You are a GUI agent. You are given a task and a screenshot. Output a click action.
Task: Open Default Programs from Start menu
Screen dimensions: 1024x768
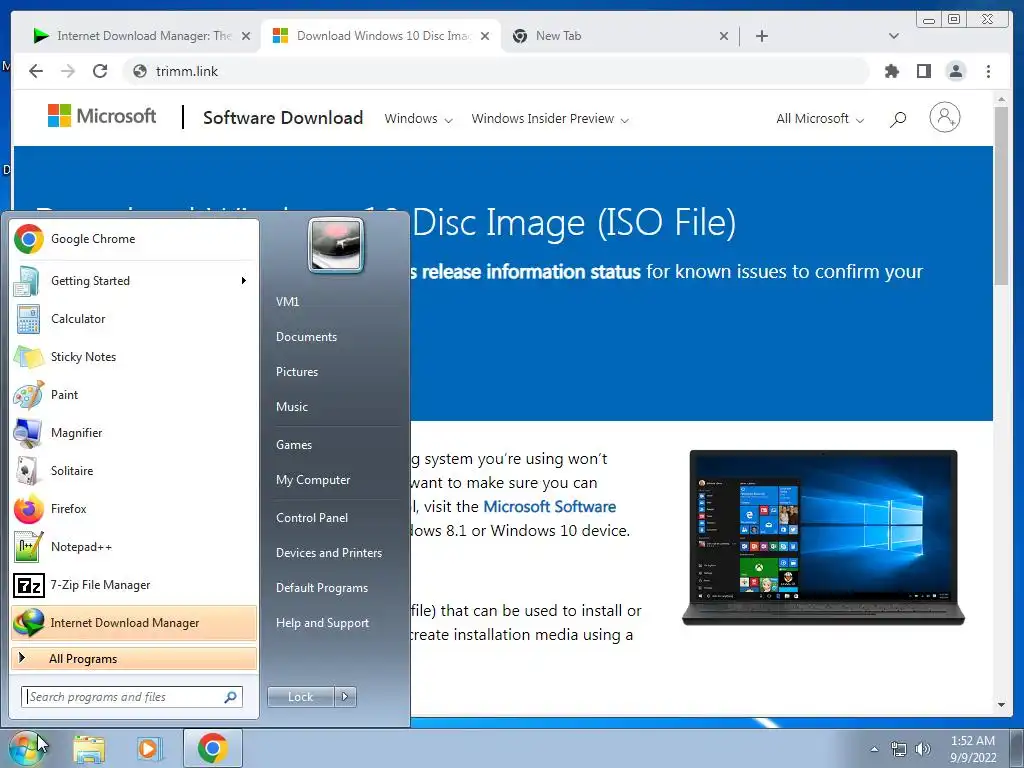pyautogui.click(x=334, y=588)
